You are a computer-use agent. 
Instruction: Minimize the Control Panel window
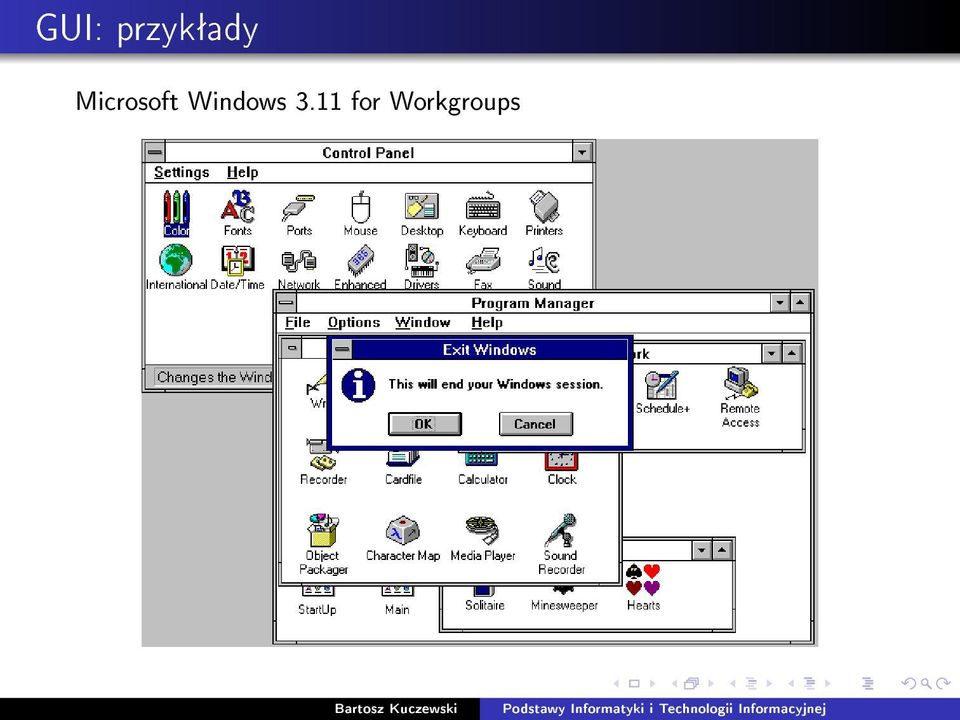click(x=582, y=152)
